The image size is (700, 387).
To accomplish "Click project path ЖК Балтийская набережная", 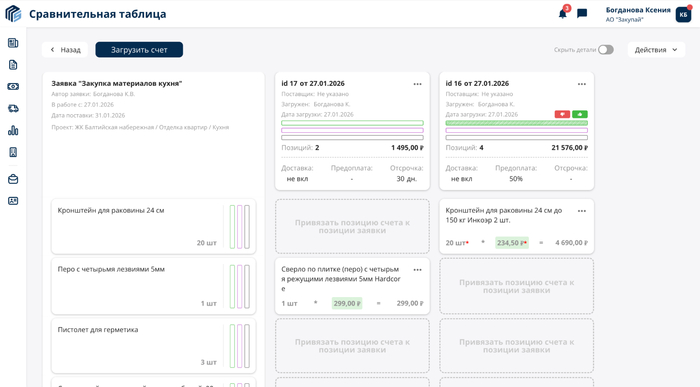I will click(x=140, y=127).
